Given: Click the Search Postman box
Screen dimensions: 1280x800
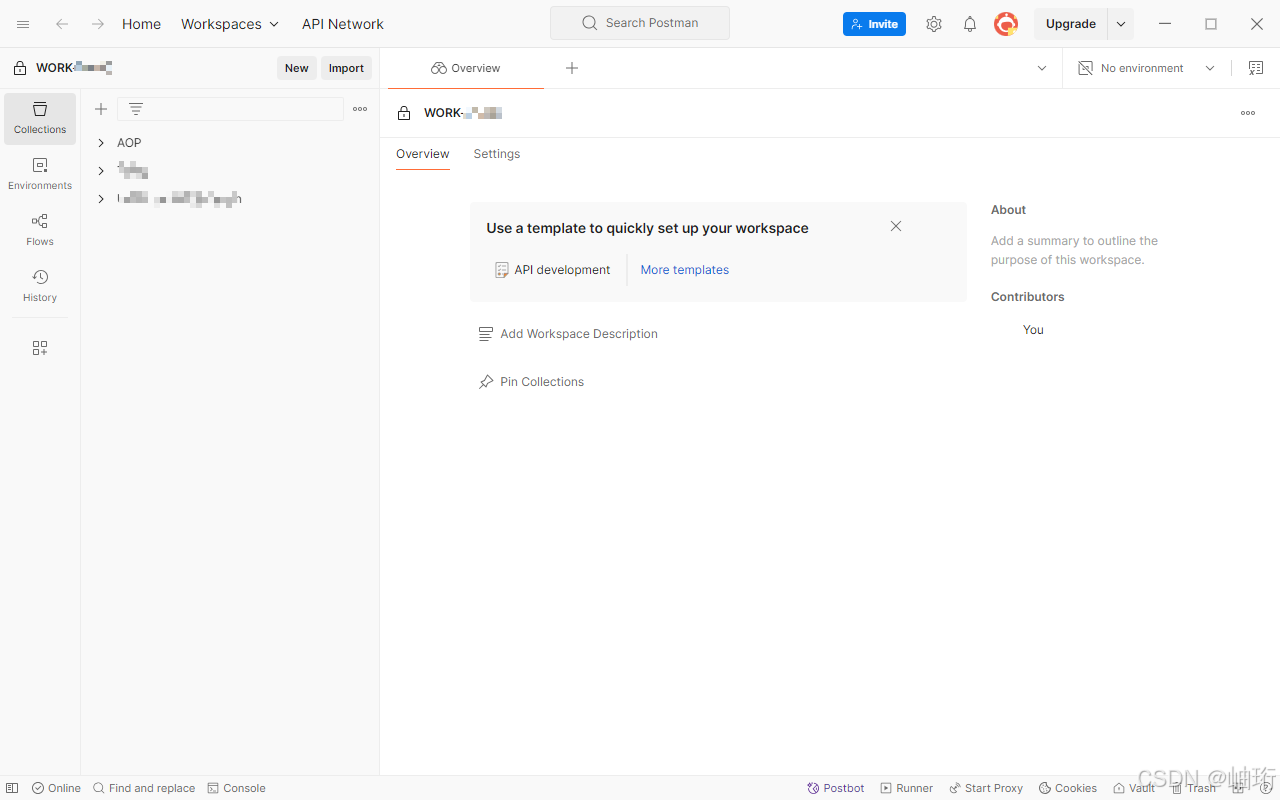Looking at the screenshot, I should point(640,23).
